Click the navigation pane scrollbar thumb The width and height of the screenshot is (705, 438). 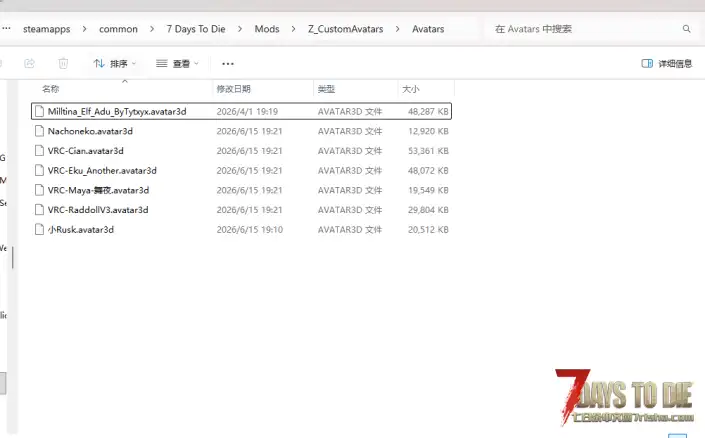pos(13,257)
